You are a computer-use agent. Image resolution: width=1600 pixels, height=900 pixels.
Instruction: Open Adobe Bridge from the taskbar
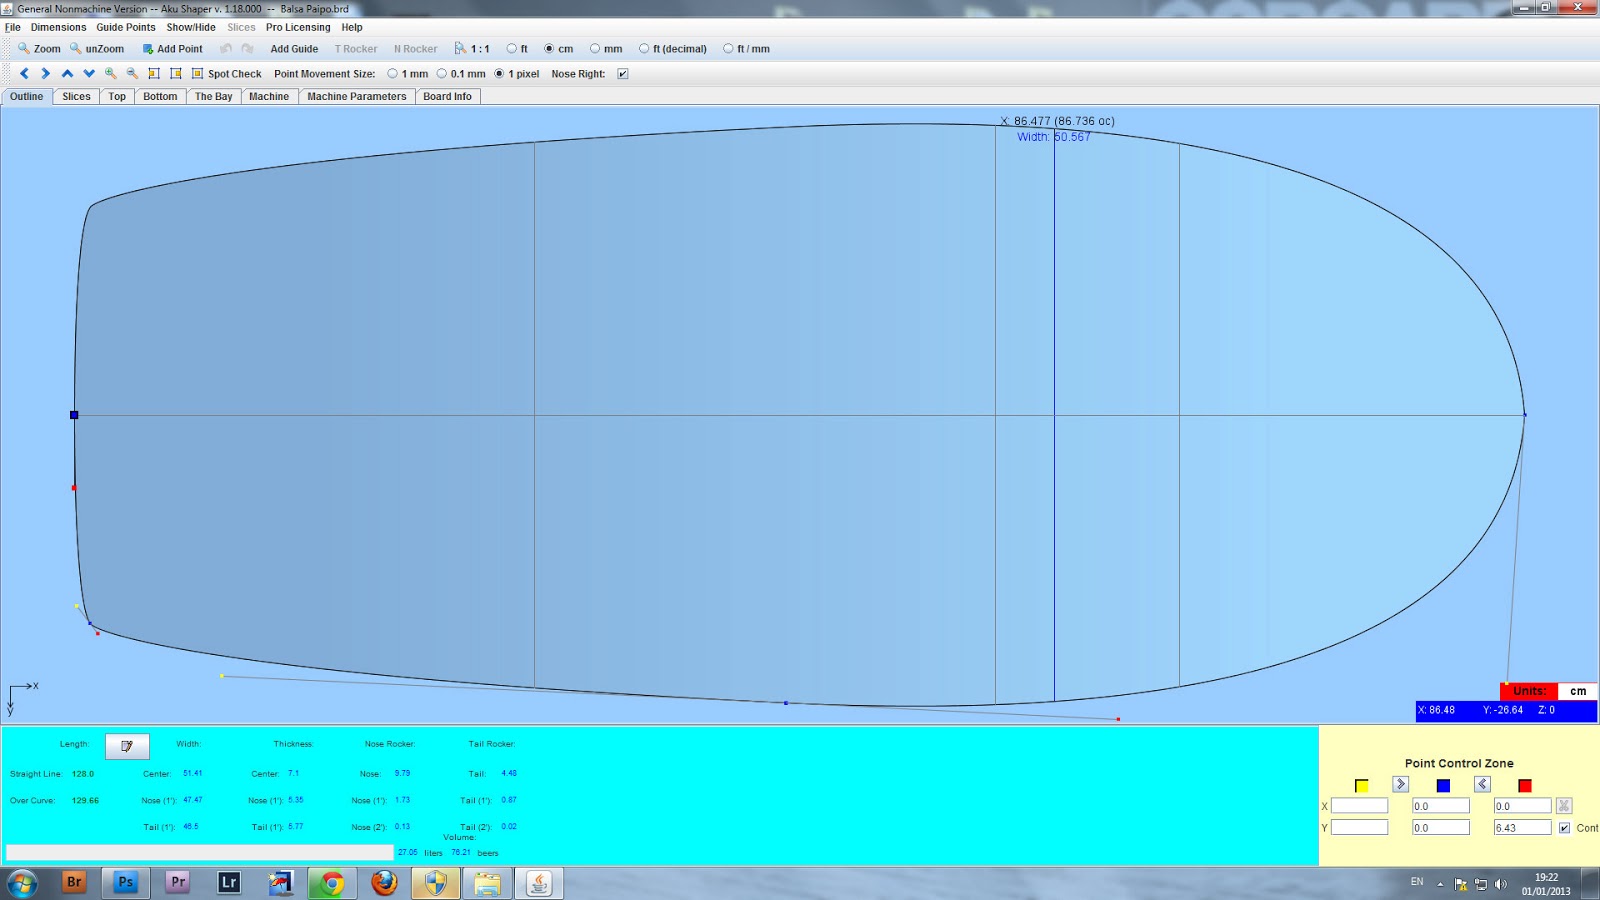point(74,882)
